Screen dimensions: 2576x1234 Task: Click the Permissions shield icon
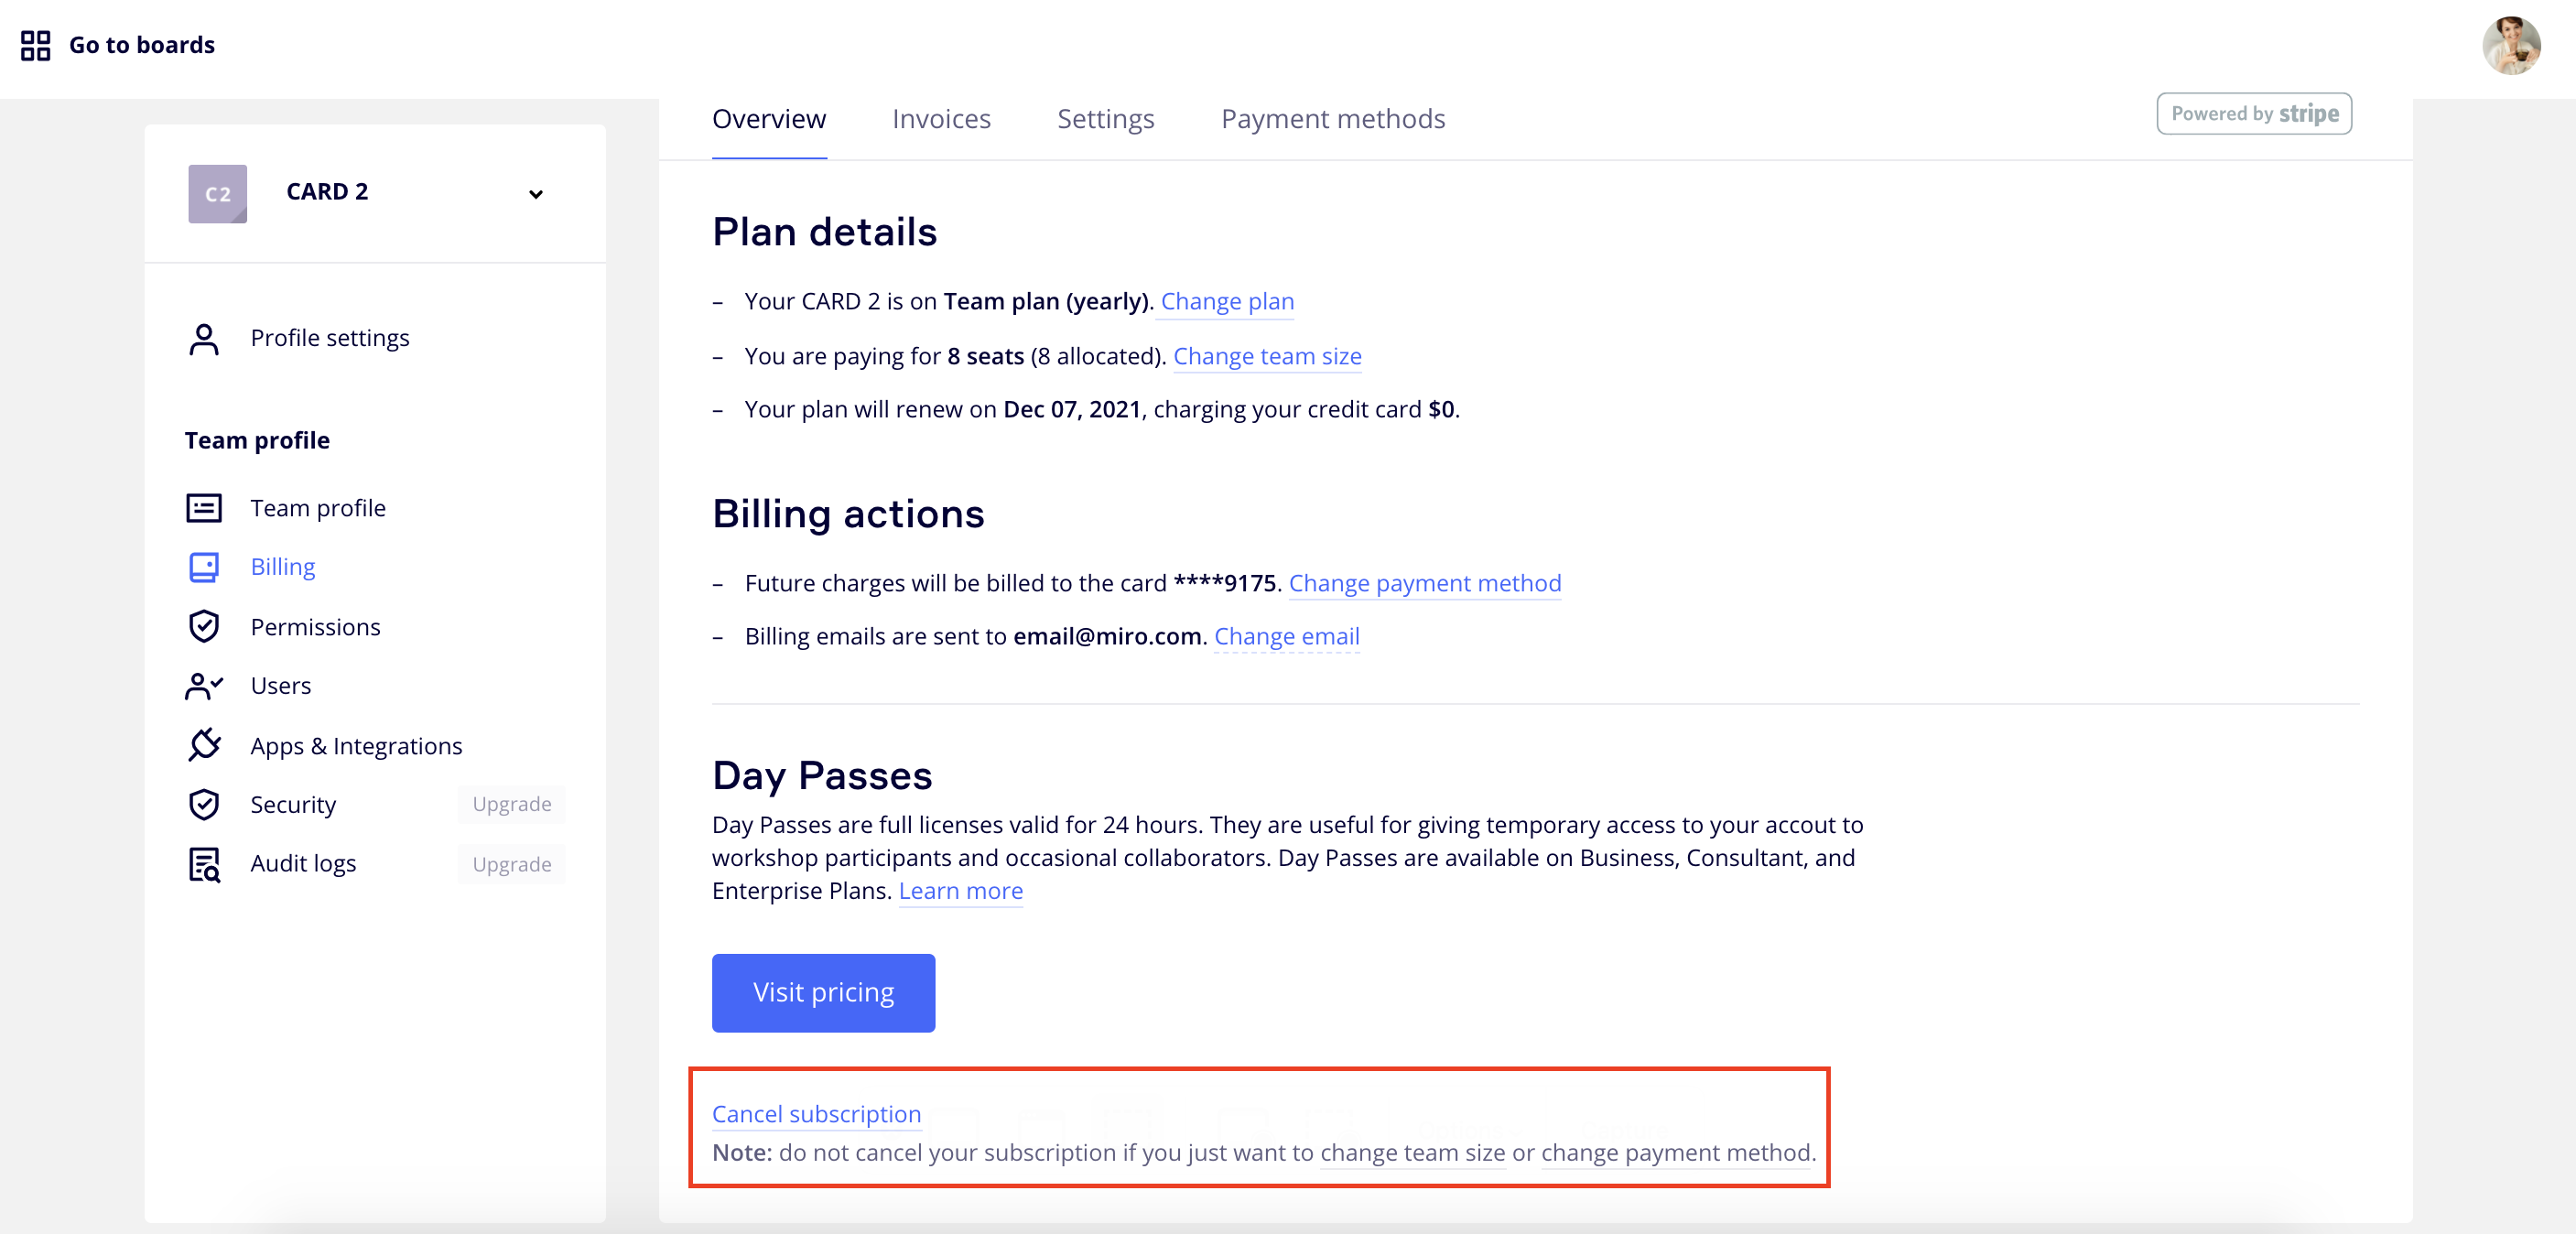(204, 627)
